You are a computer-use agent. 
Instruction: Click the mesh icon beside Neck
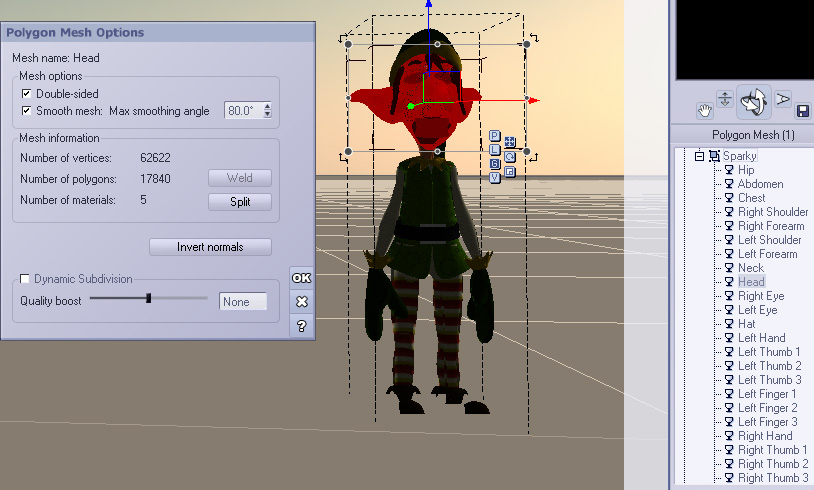point(729,268)
